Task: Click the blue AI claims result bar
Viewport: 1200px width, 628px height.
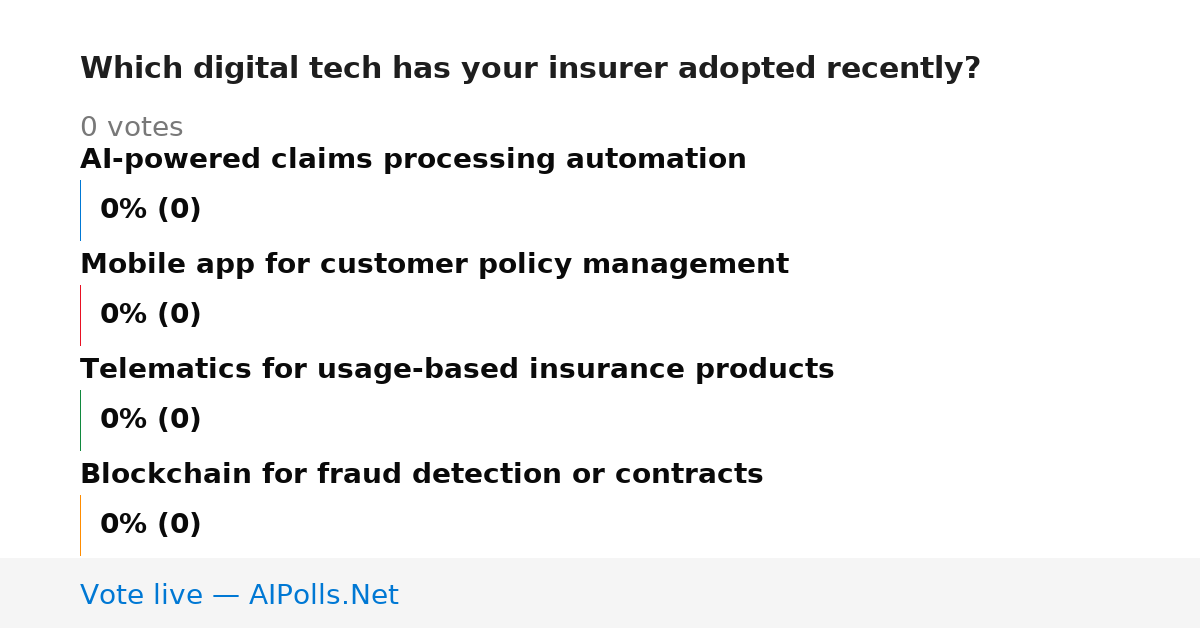Action: pyautogui.click(x=80, y=210)
